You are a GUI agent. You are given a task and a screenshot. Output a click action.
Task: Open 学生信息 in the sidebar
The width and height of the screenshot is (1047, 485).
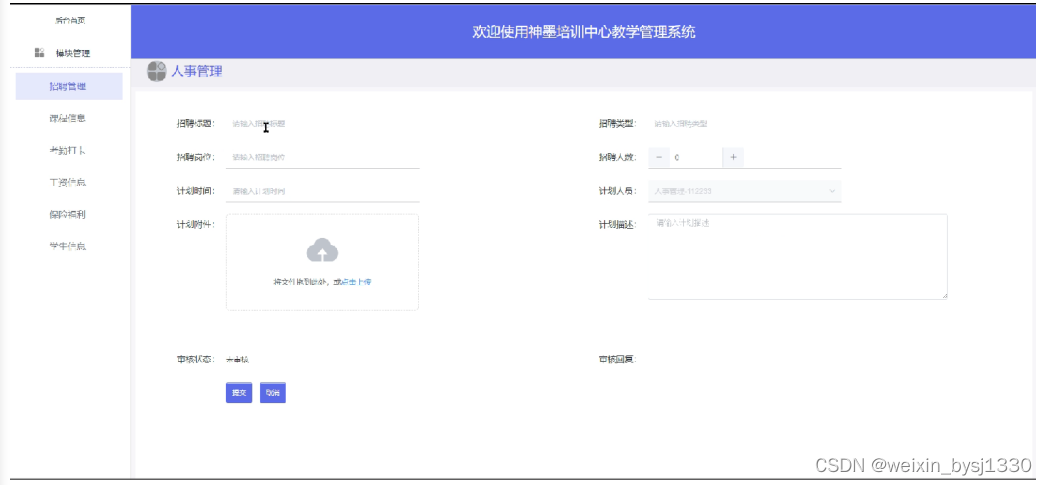click(x=68, y=247)
